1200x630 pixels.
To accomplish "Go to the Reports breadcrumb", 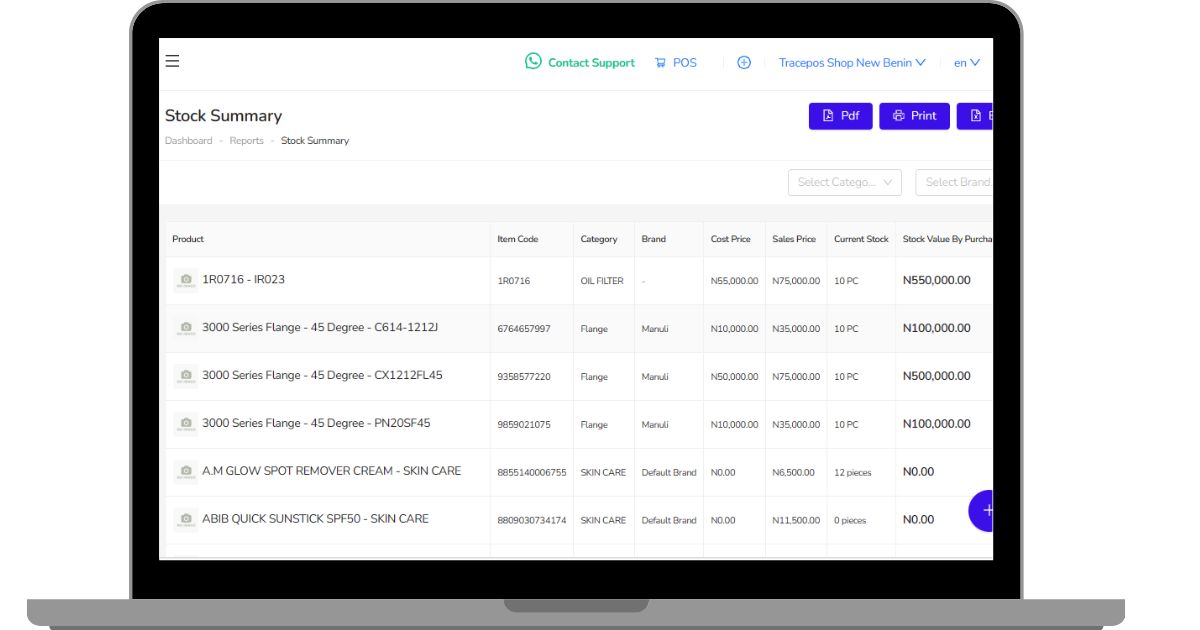I will click(246, 141).
